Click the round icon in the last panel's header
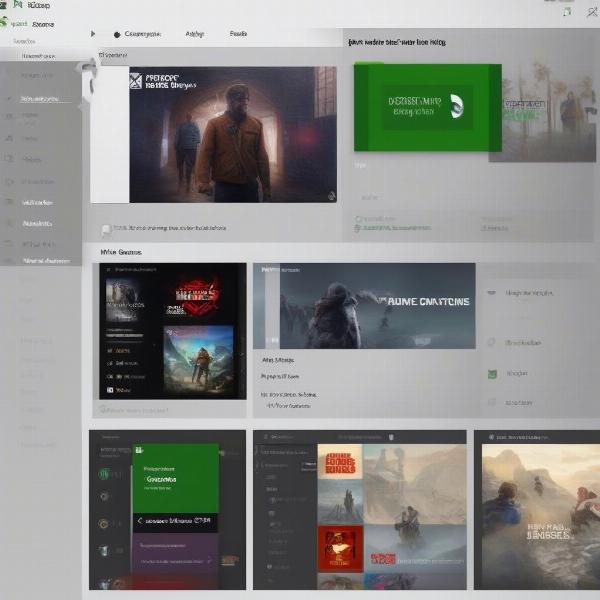Image resolution: width=600 pixels, height=600 pixels. (492, 437)
